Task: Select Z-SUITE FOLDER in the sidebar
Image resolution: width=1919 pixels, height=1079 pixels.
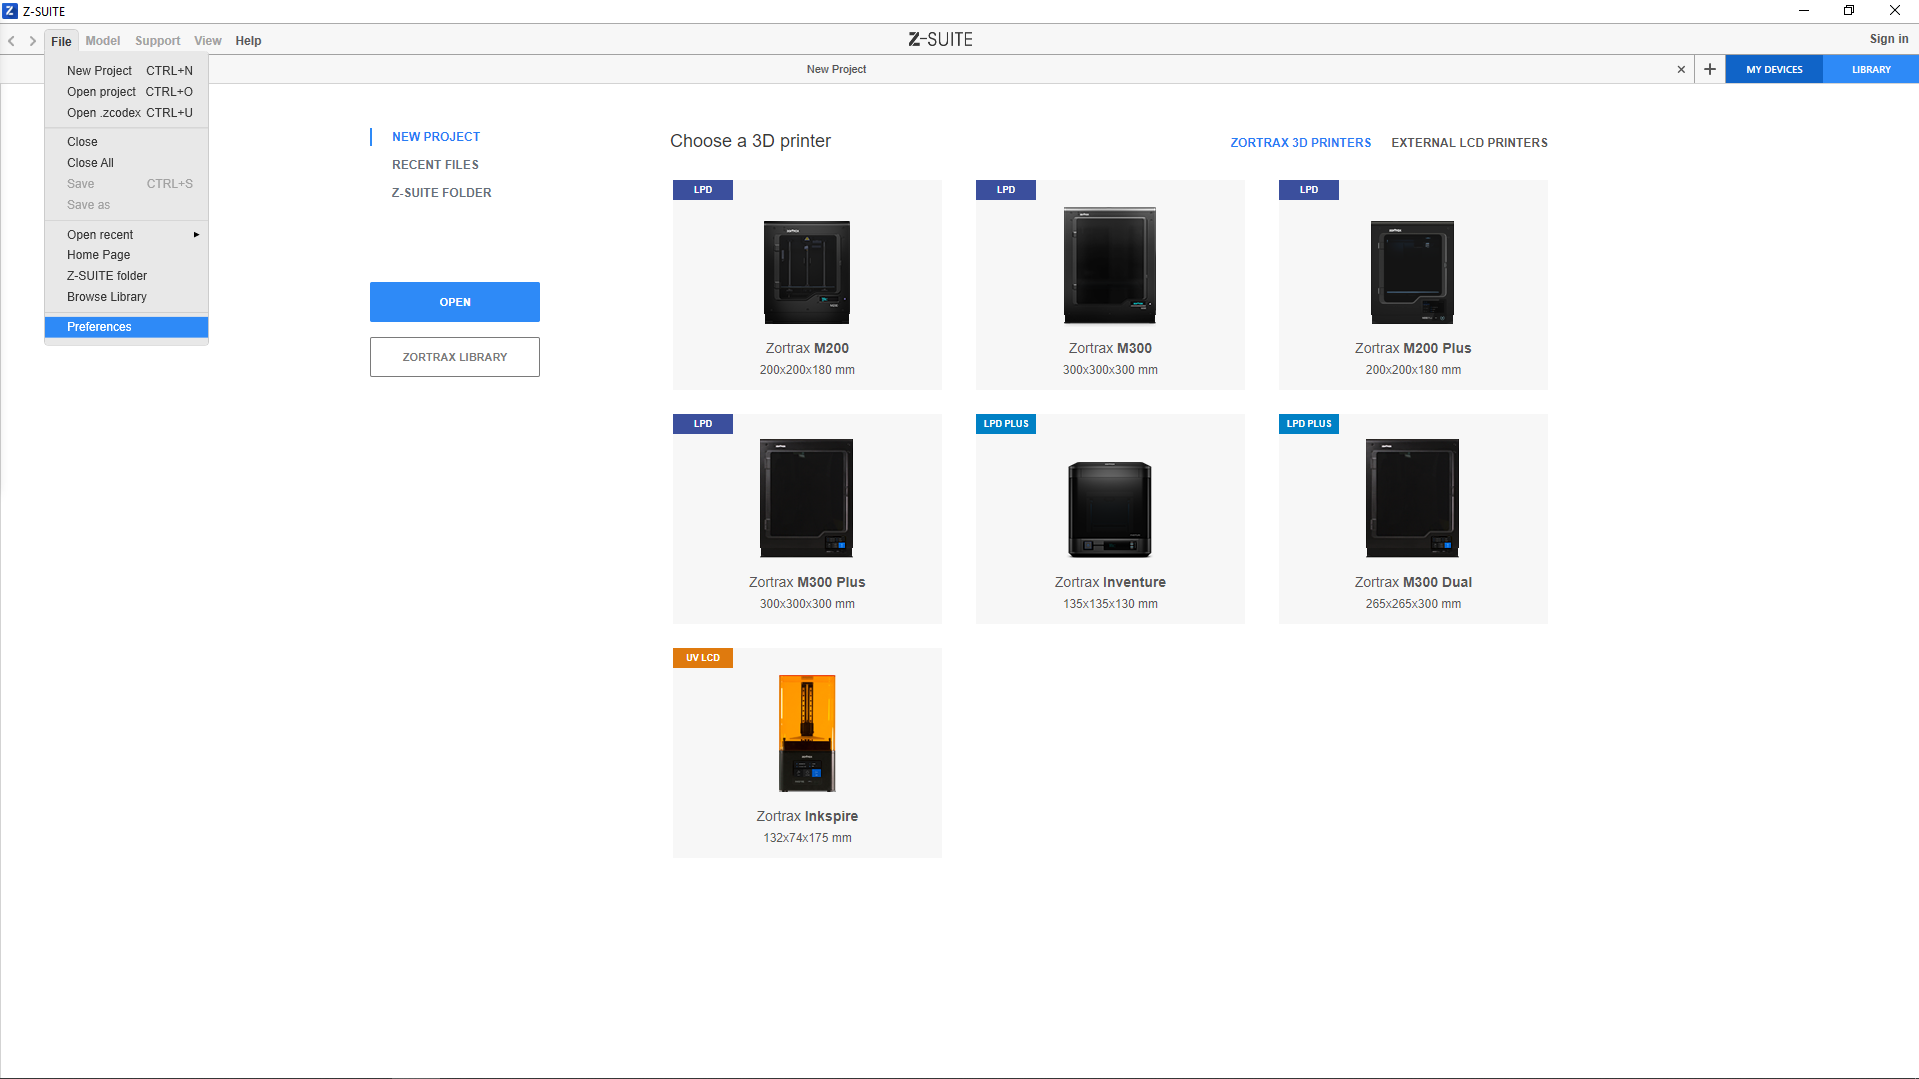Action: click(x=441, y=193)
